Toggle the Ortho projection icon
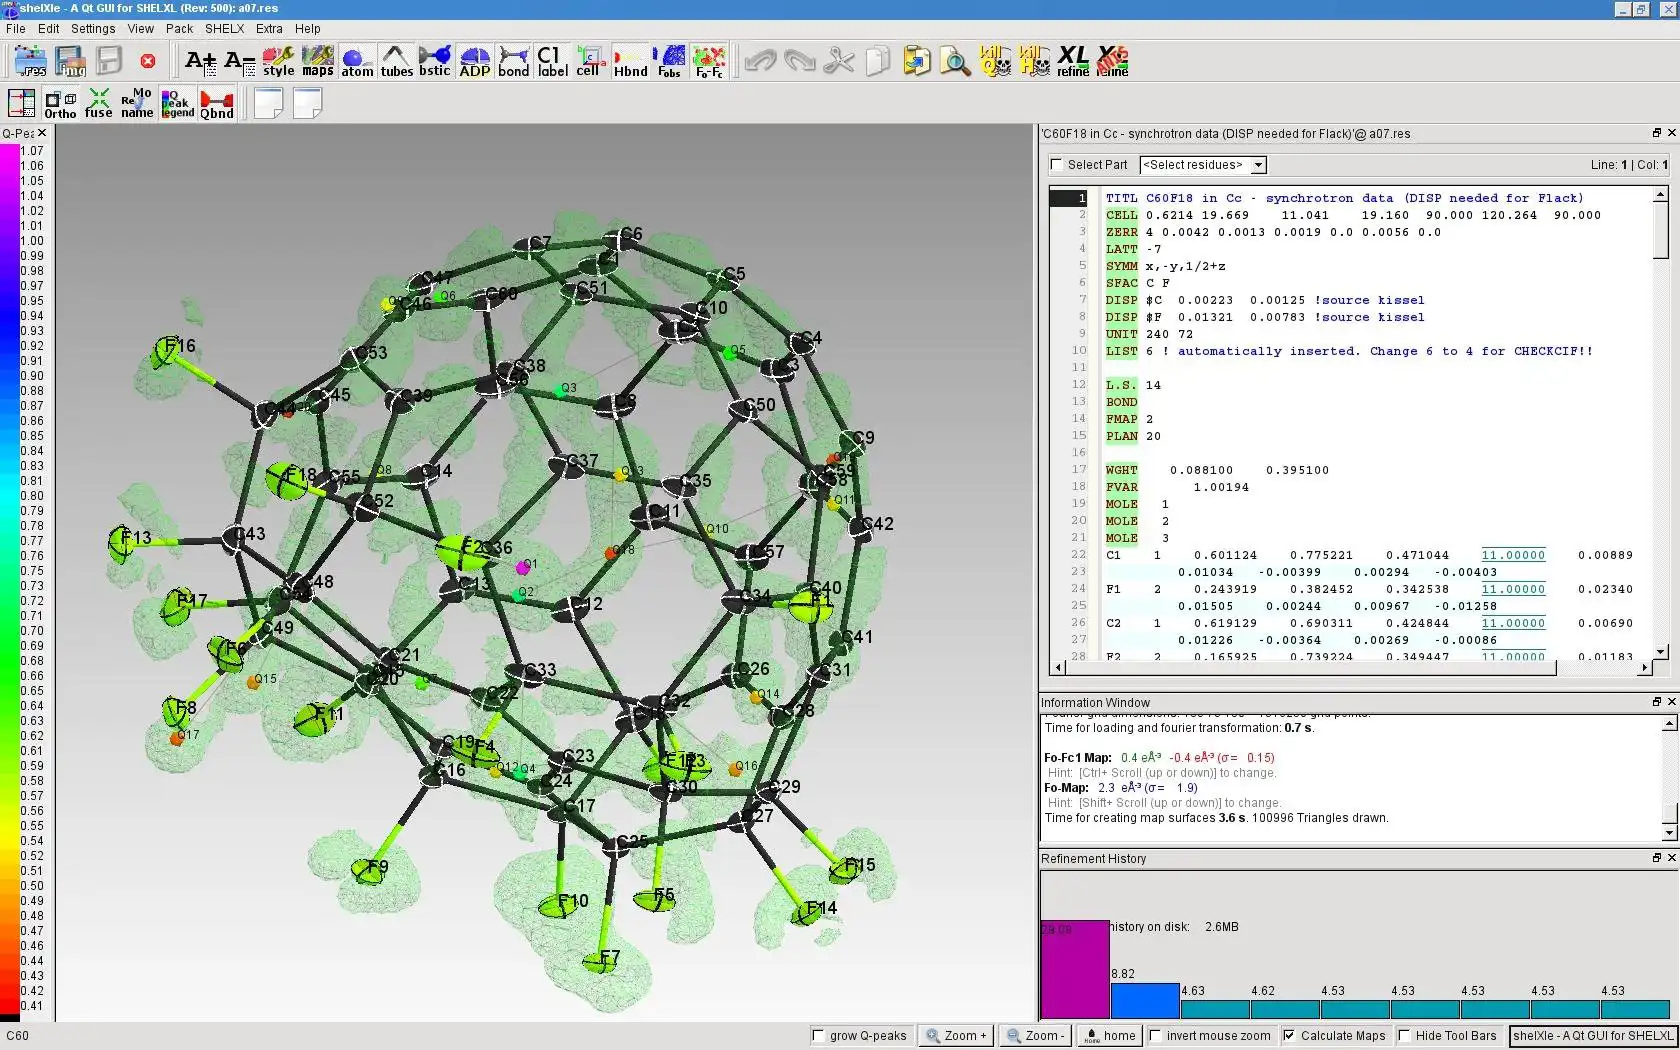The image size is (1680, 1050). pyautogui.click(x=60, y=103)
